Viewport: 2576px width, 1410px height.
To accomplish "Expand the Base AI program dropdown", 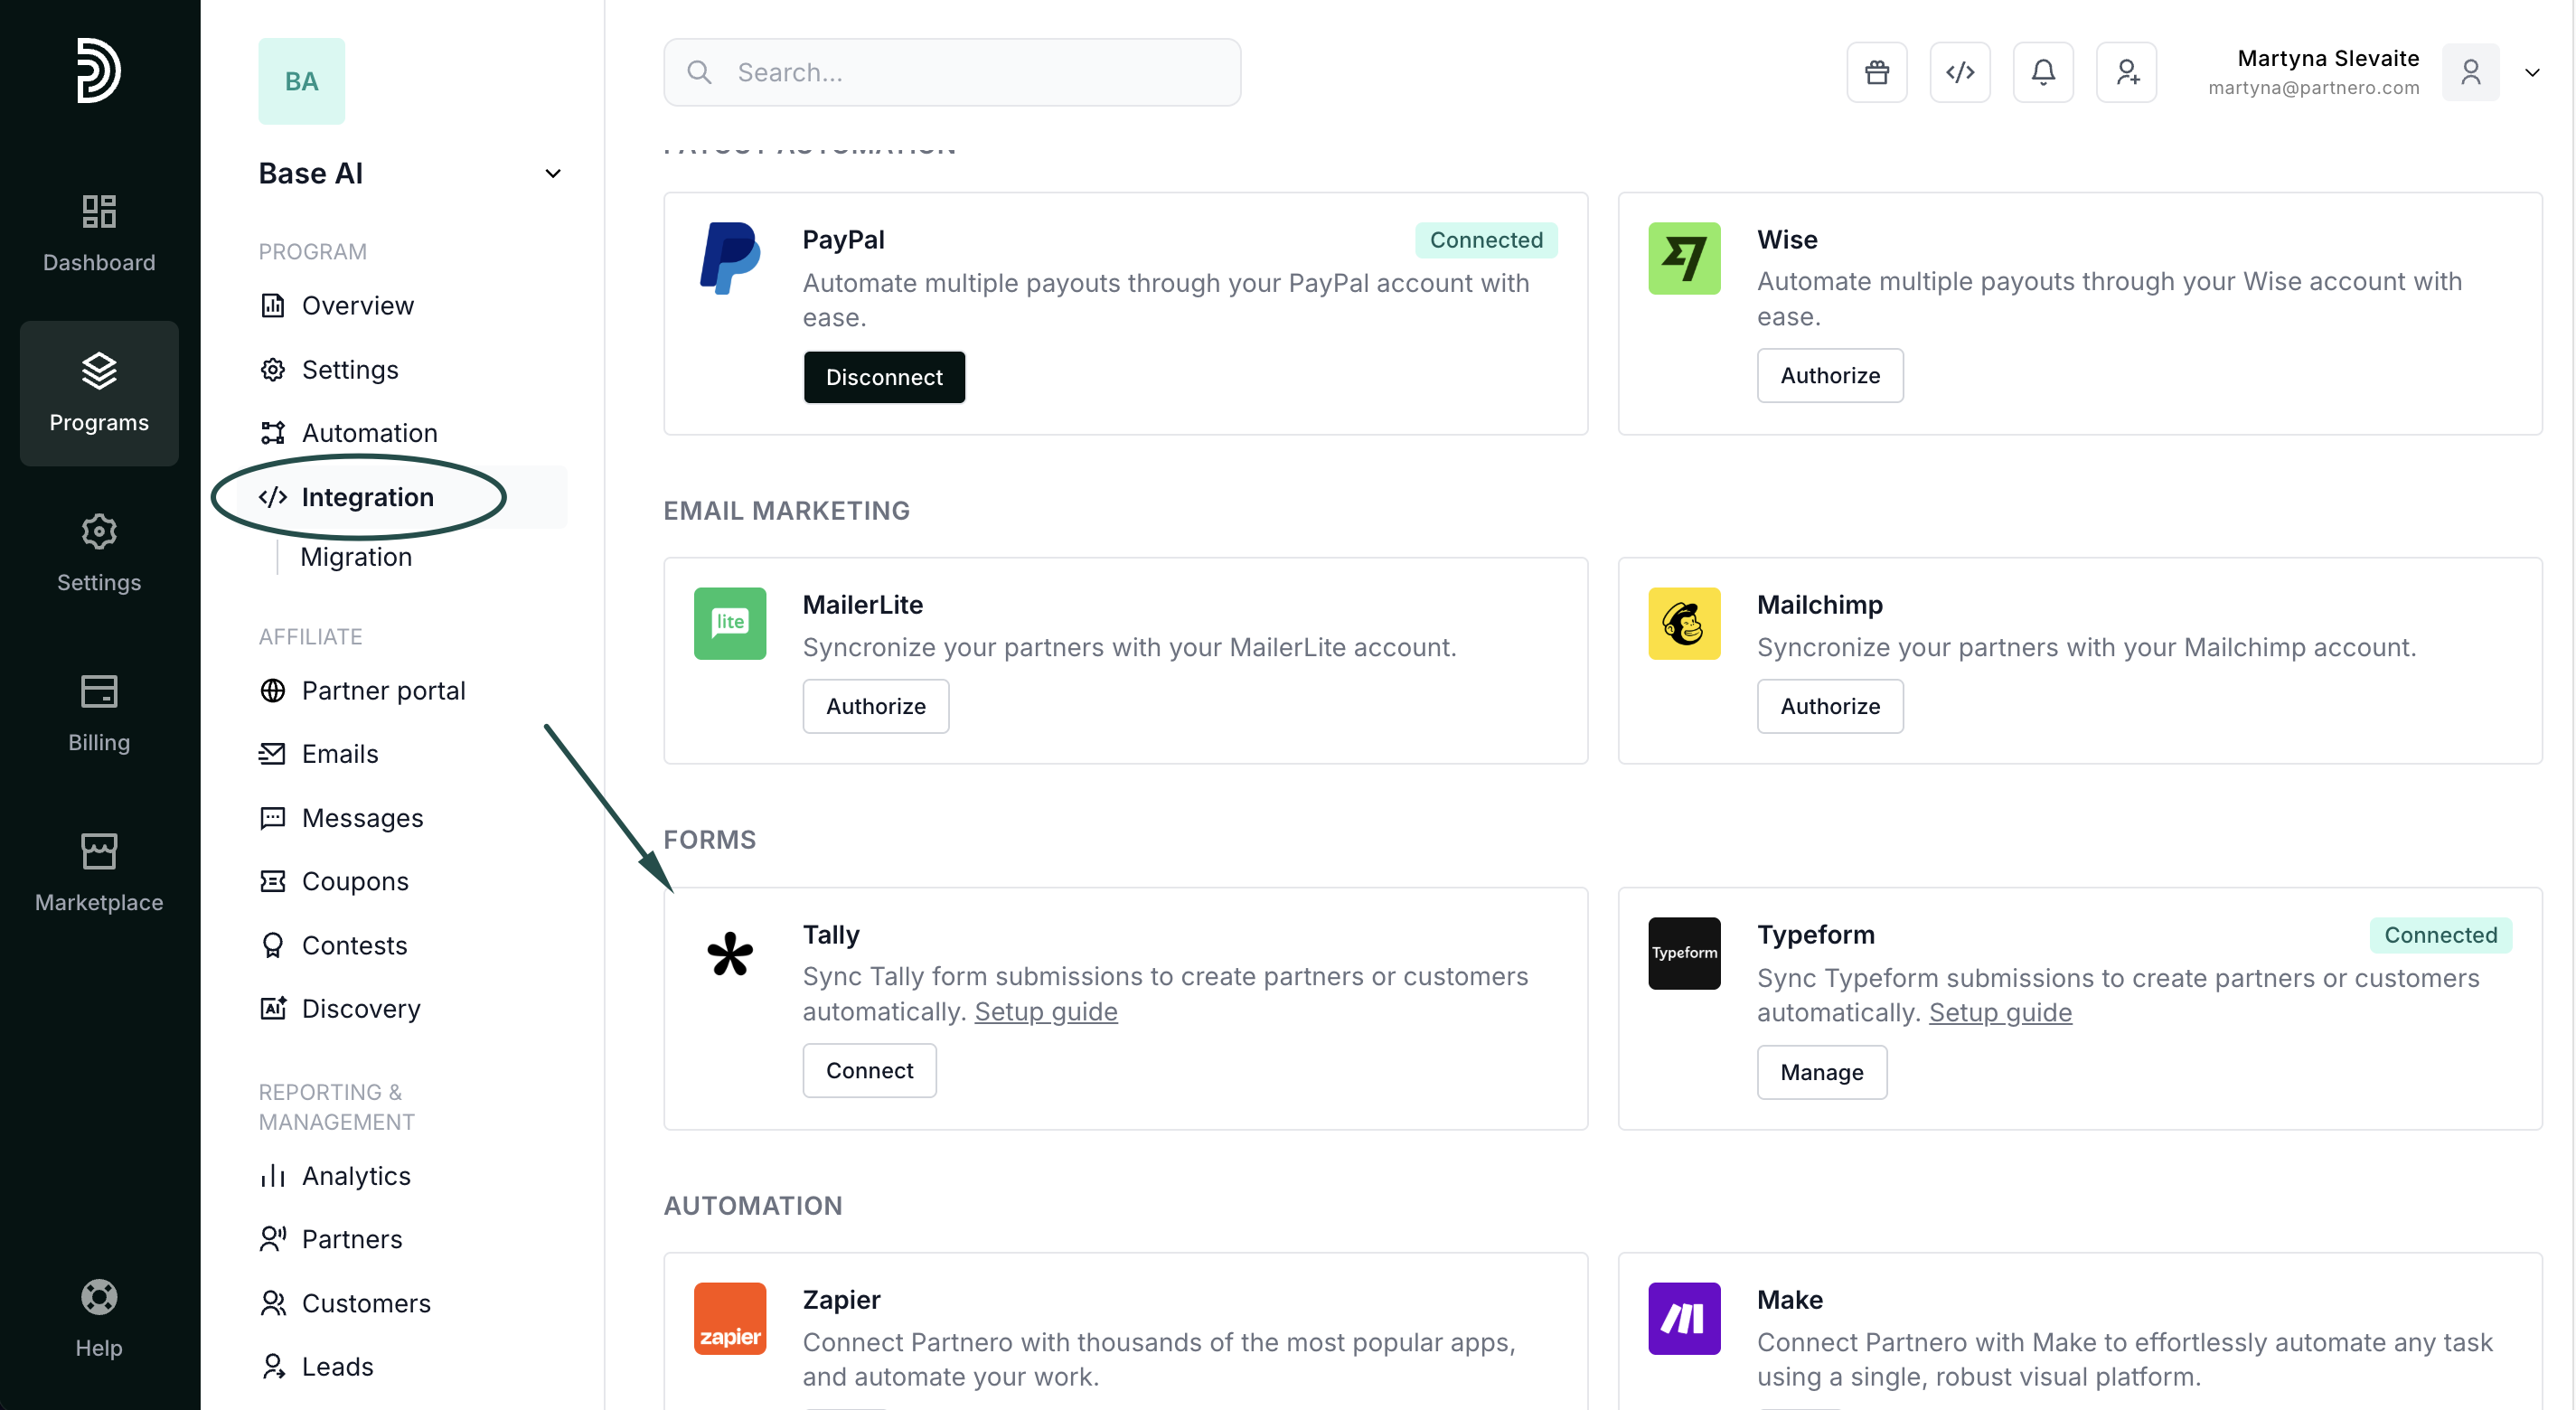I will (x=552, y=173).
